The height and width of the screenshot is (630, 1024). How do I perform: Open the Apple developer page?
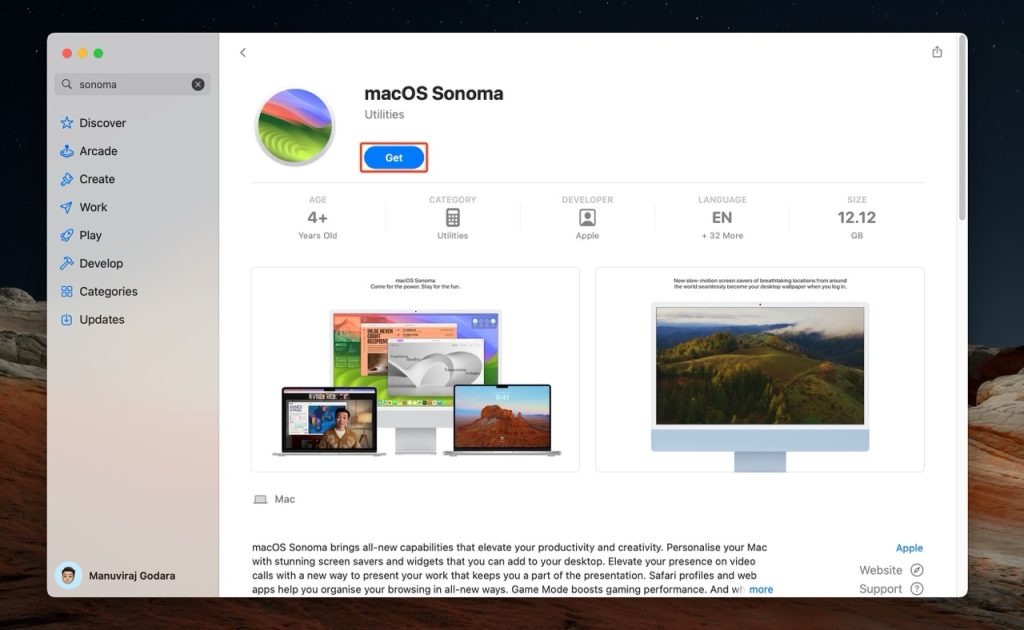[x=909, y=547]
